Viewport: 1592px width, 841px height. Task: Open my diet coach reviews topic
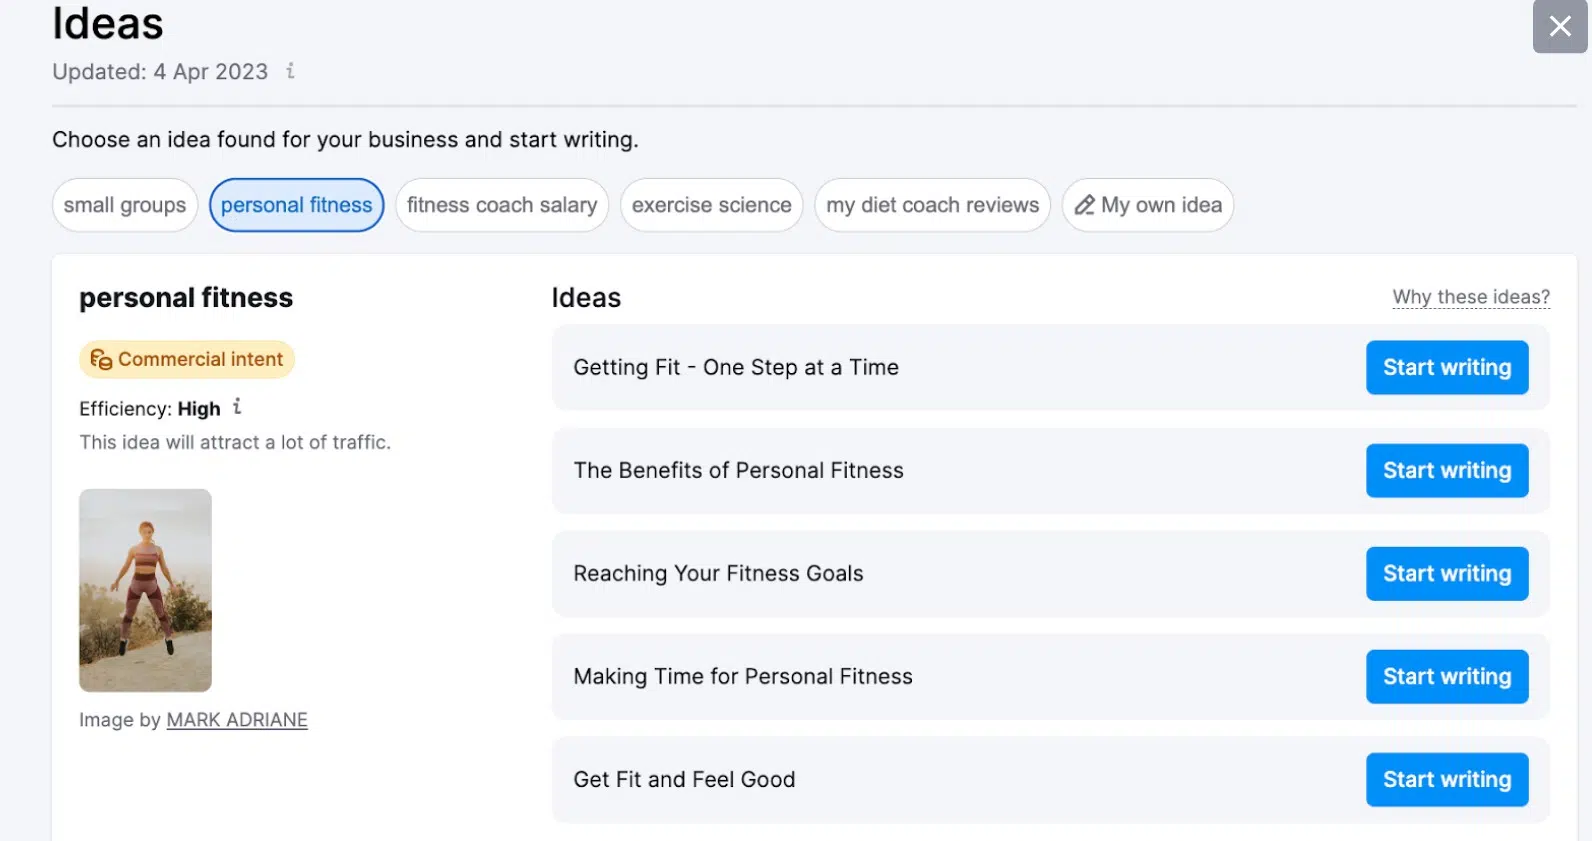click(932, 206)
